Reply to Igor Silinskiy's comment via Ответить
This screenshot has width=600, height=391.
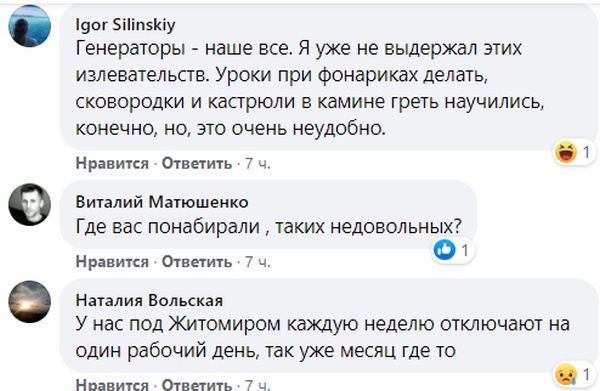tap(197, 163)
